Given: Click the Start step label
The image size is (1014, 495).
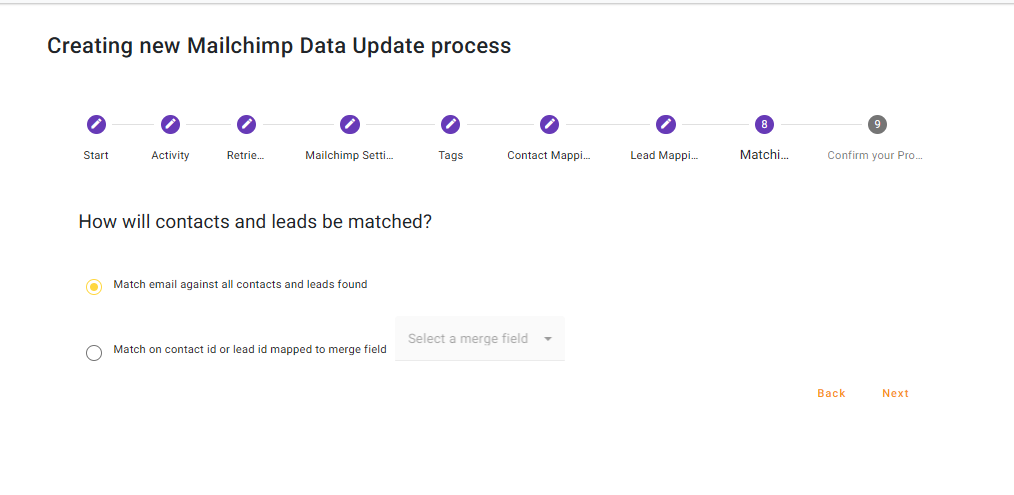Looking at the screenshot, I should pos(96,155).
